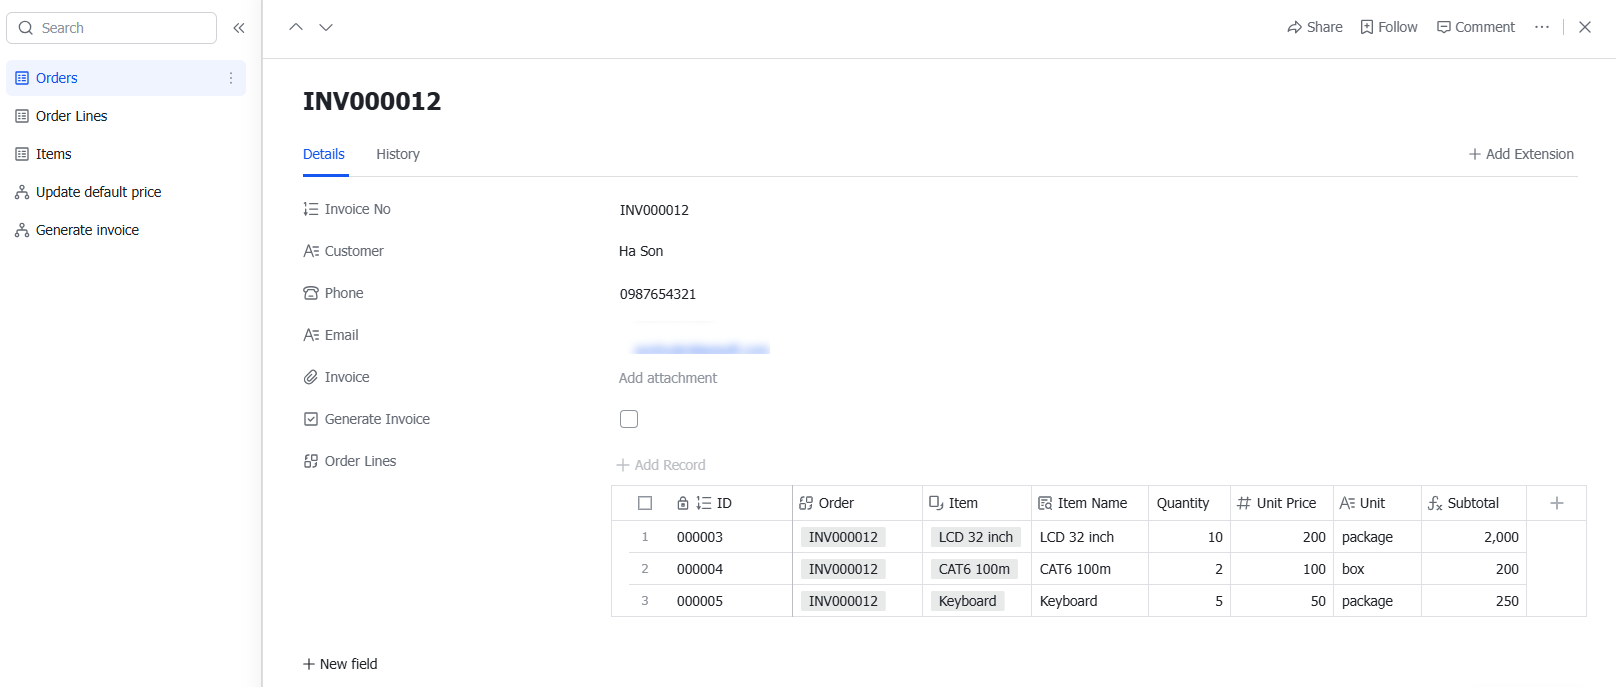Viewport: 1616px width, 687px height.
Task: Open the Order Lines table in sidebar
Action: (71, 116)
